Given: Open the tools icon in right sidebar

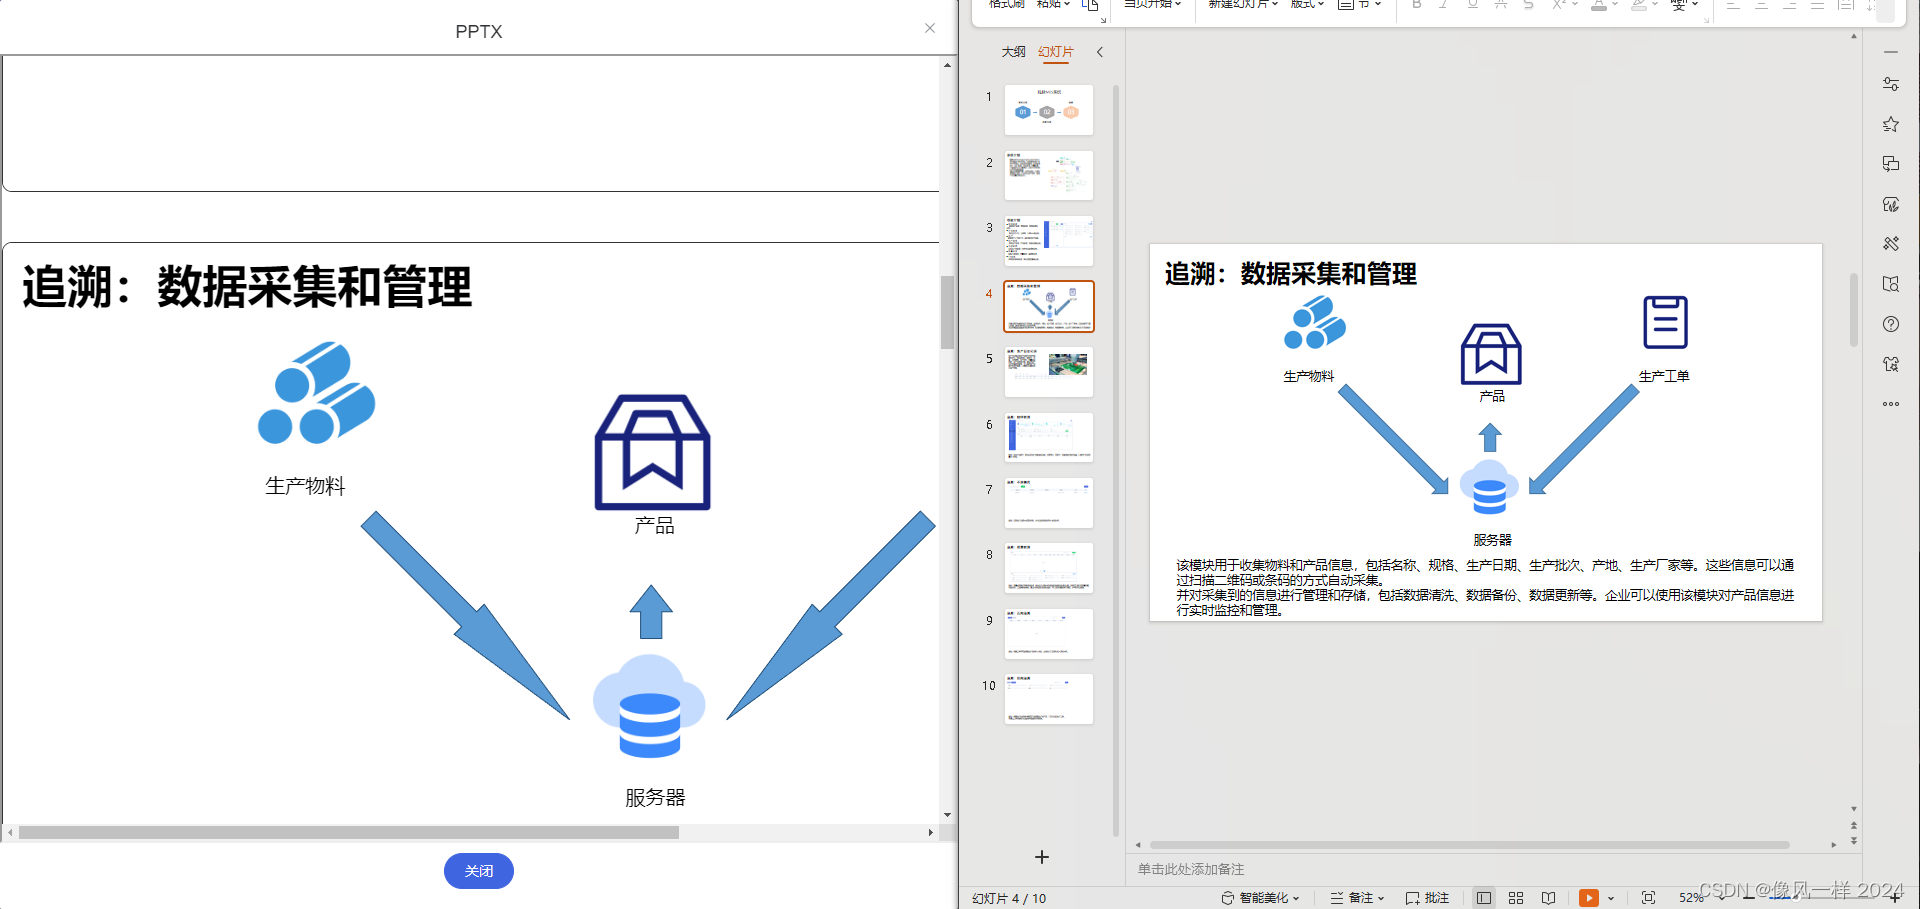Looking at the screenshot, I should click(1891, 244).
